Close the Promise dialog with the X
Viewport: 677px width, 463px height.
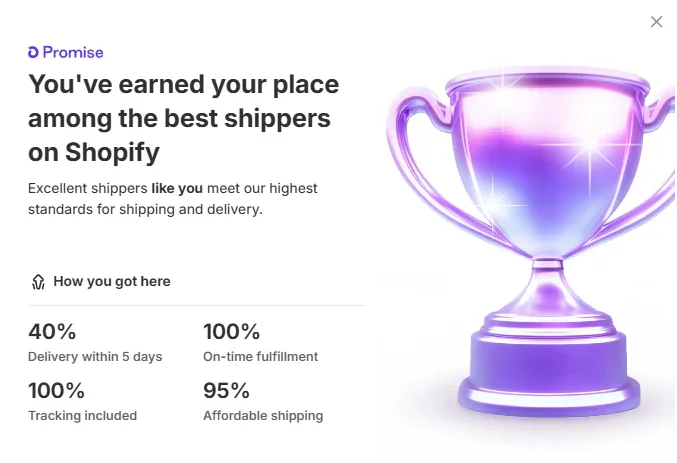[x=656, y=22]
